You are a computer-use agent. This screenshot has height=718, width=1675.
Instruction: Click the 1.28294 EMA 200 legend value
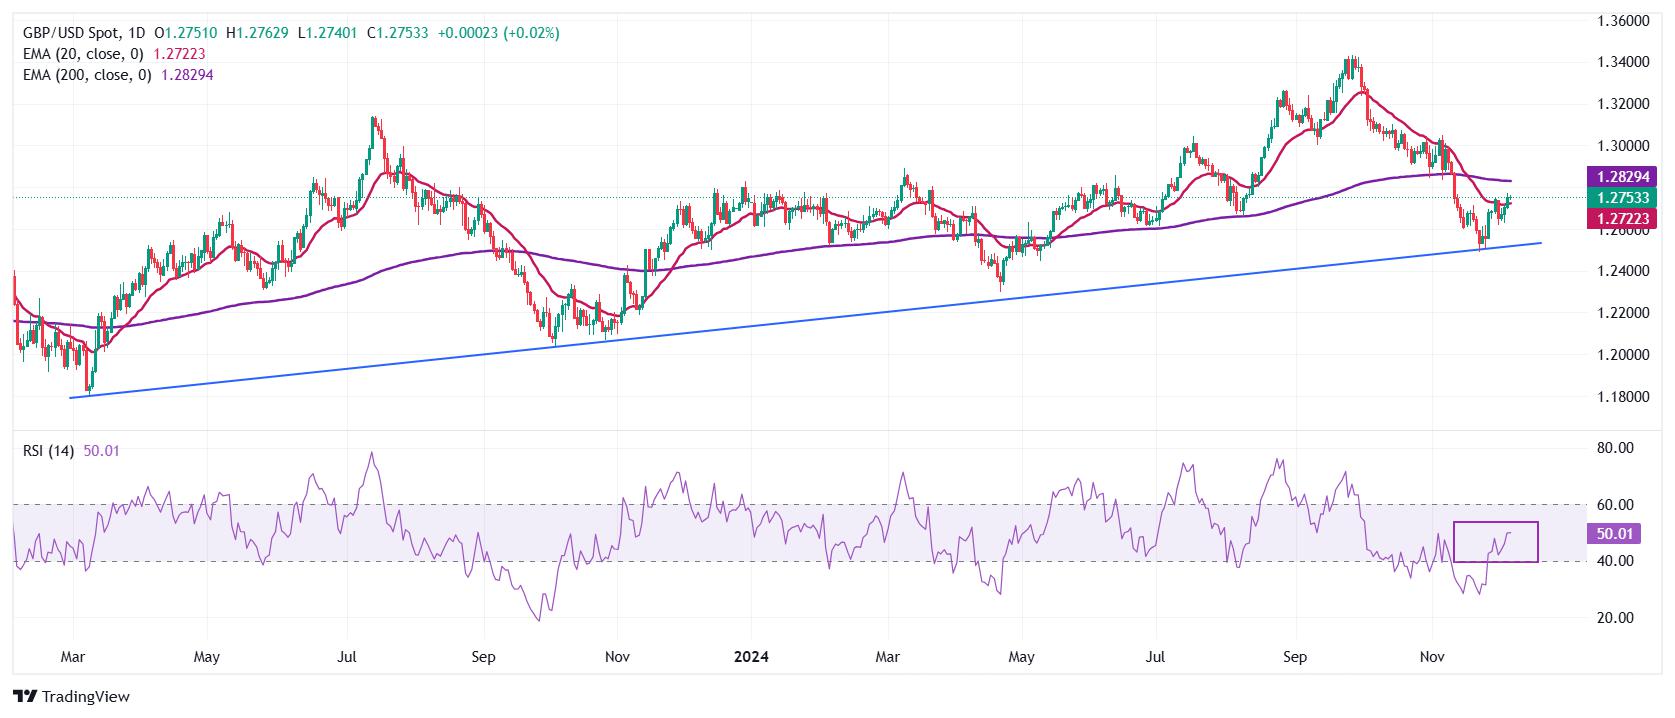[187, 75]
